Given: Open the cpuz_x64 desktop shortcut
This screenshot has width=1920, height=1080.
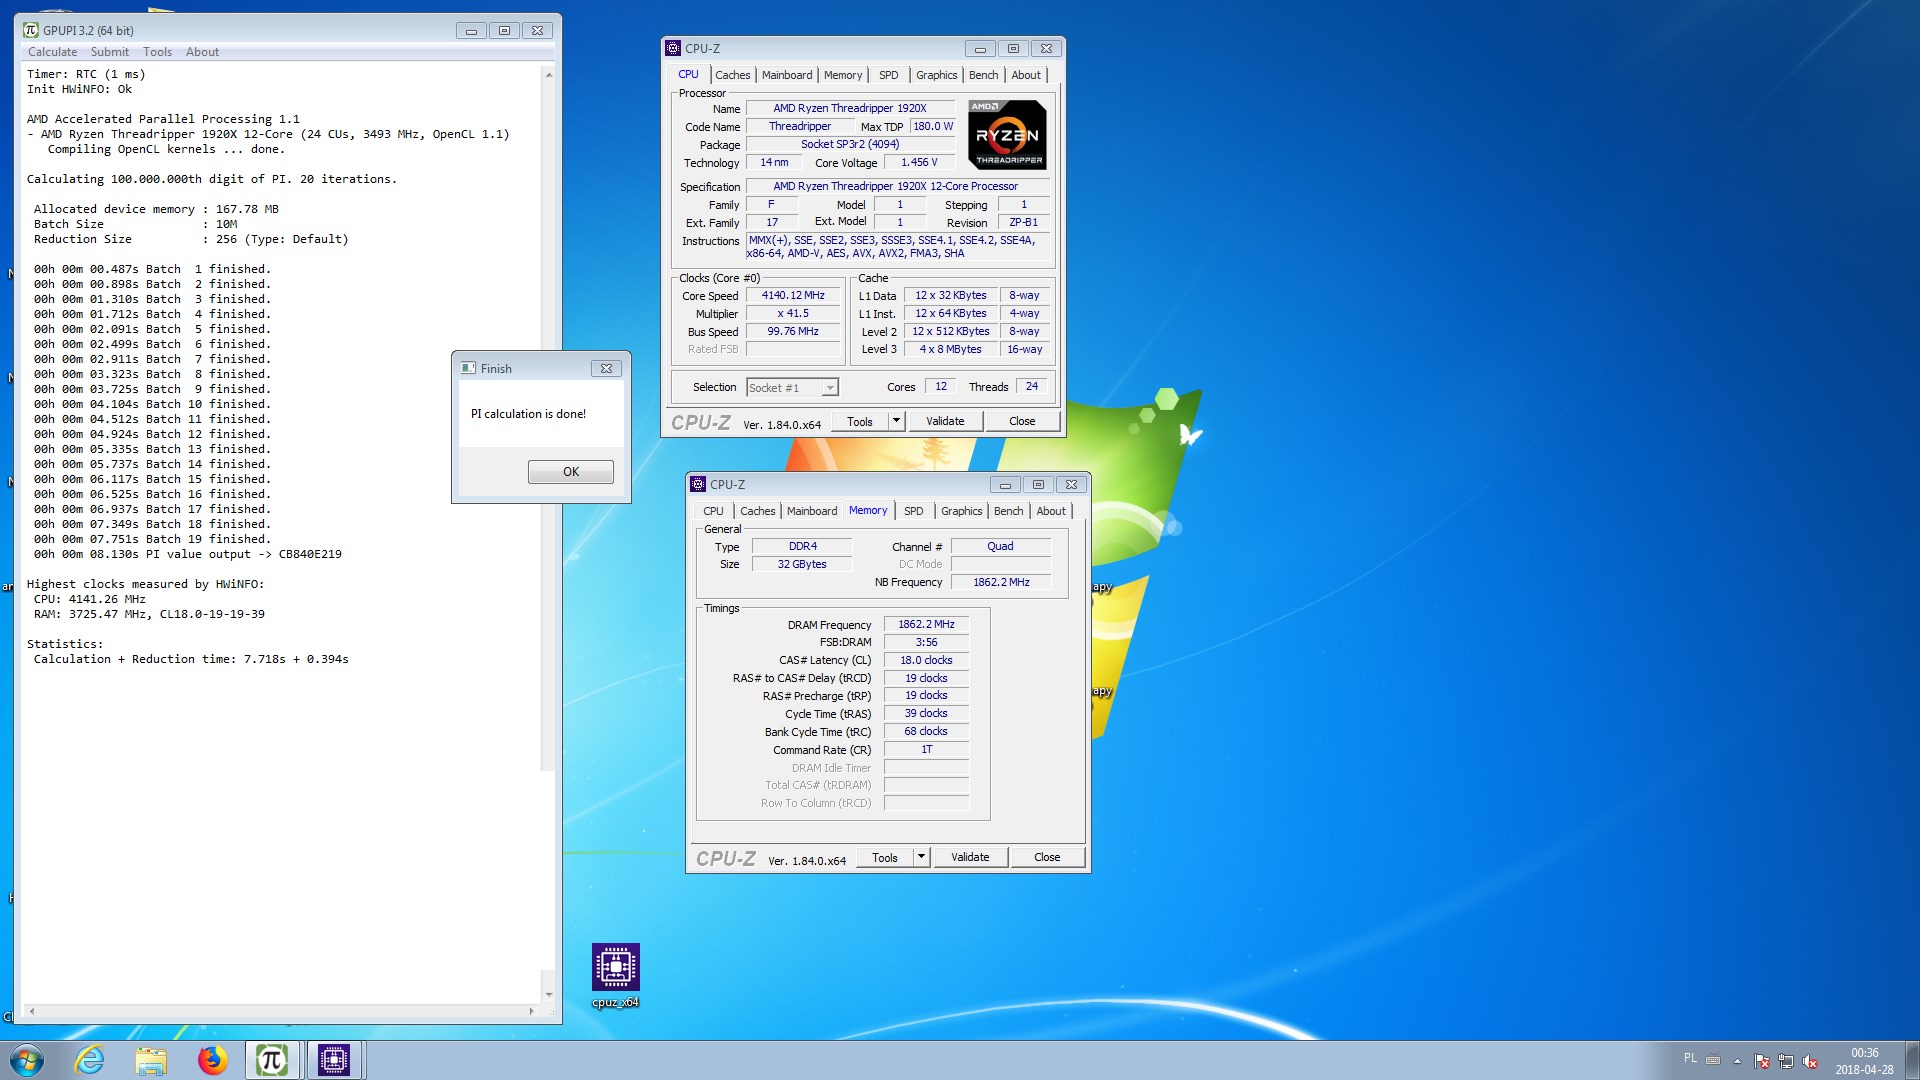Looking at the screenshot, I should (x=615, y=976).
